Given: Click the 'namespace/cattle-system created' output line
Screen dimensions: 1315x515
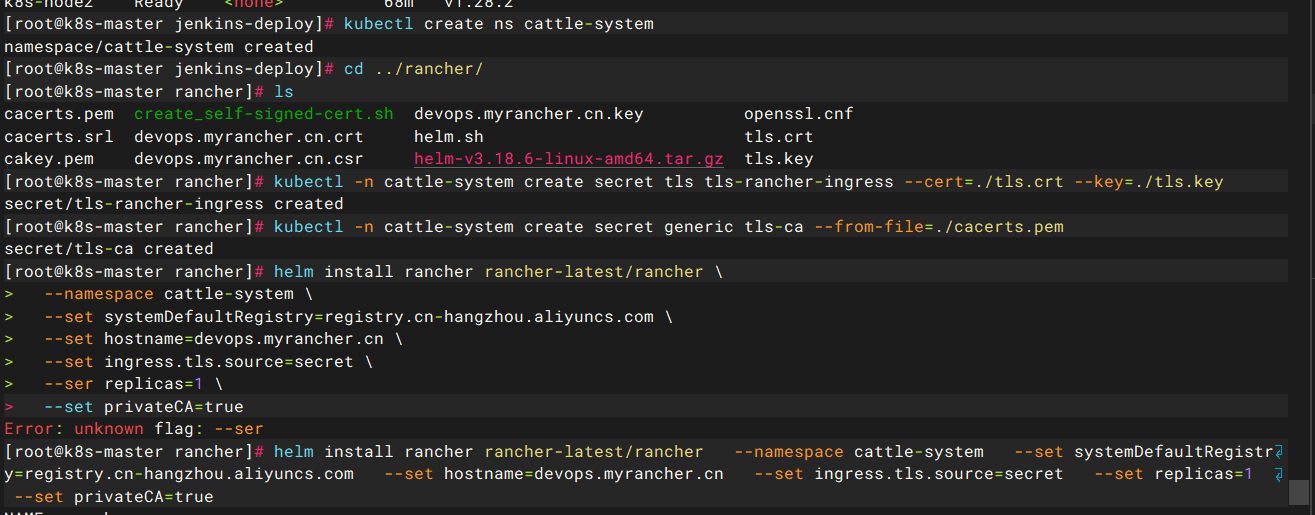Looking at the screenshot, I should point(159,47).
